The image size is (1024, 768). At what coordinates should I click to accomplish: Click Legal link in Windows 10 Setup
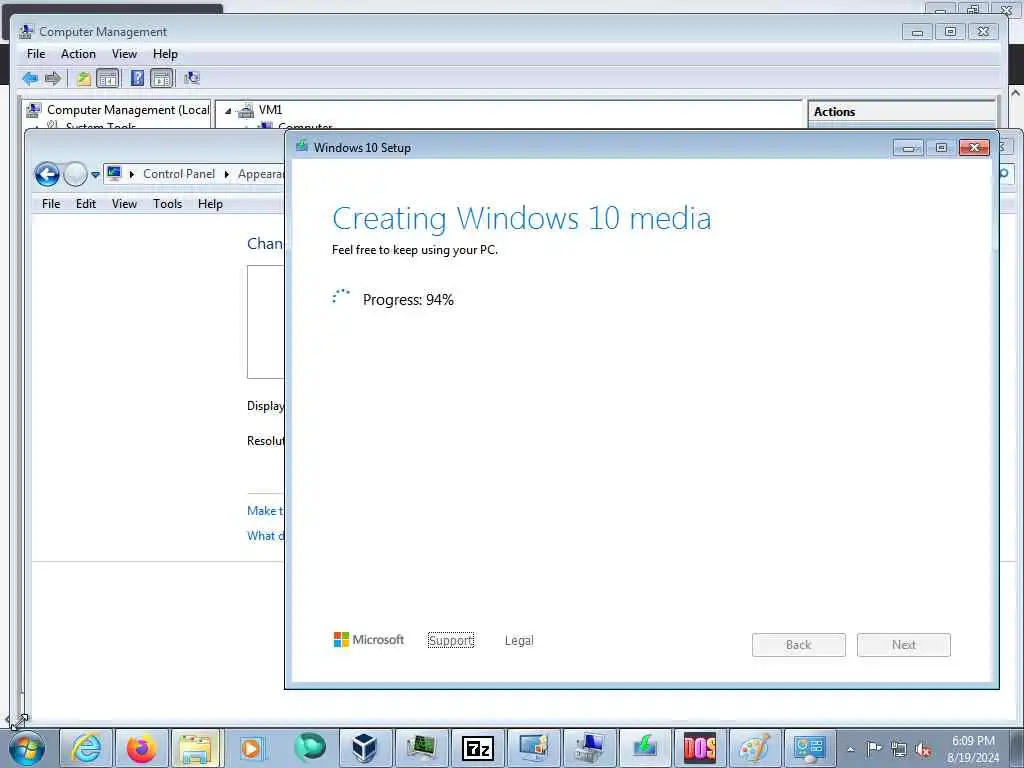coord(519,641)
